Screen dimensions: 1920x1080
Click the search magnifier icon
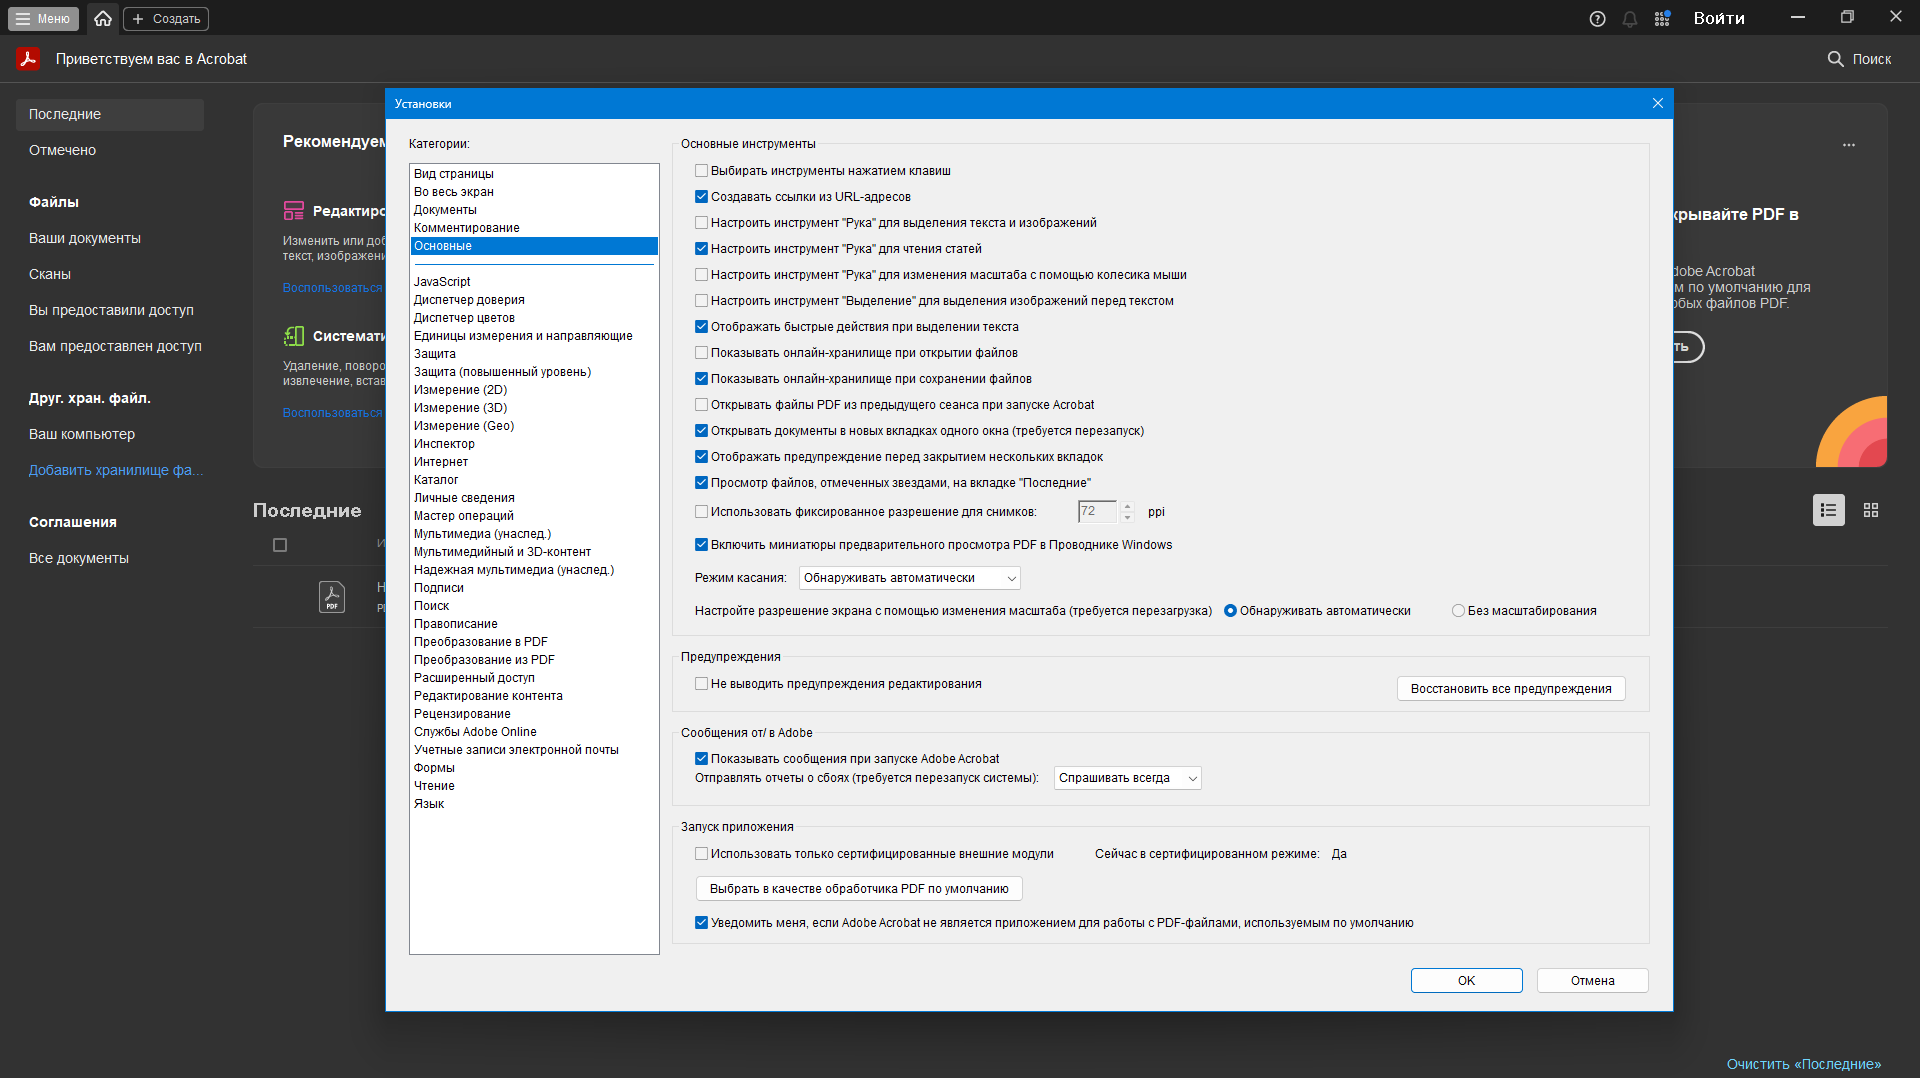pyautogui.click(x=1835, y=59)
